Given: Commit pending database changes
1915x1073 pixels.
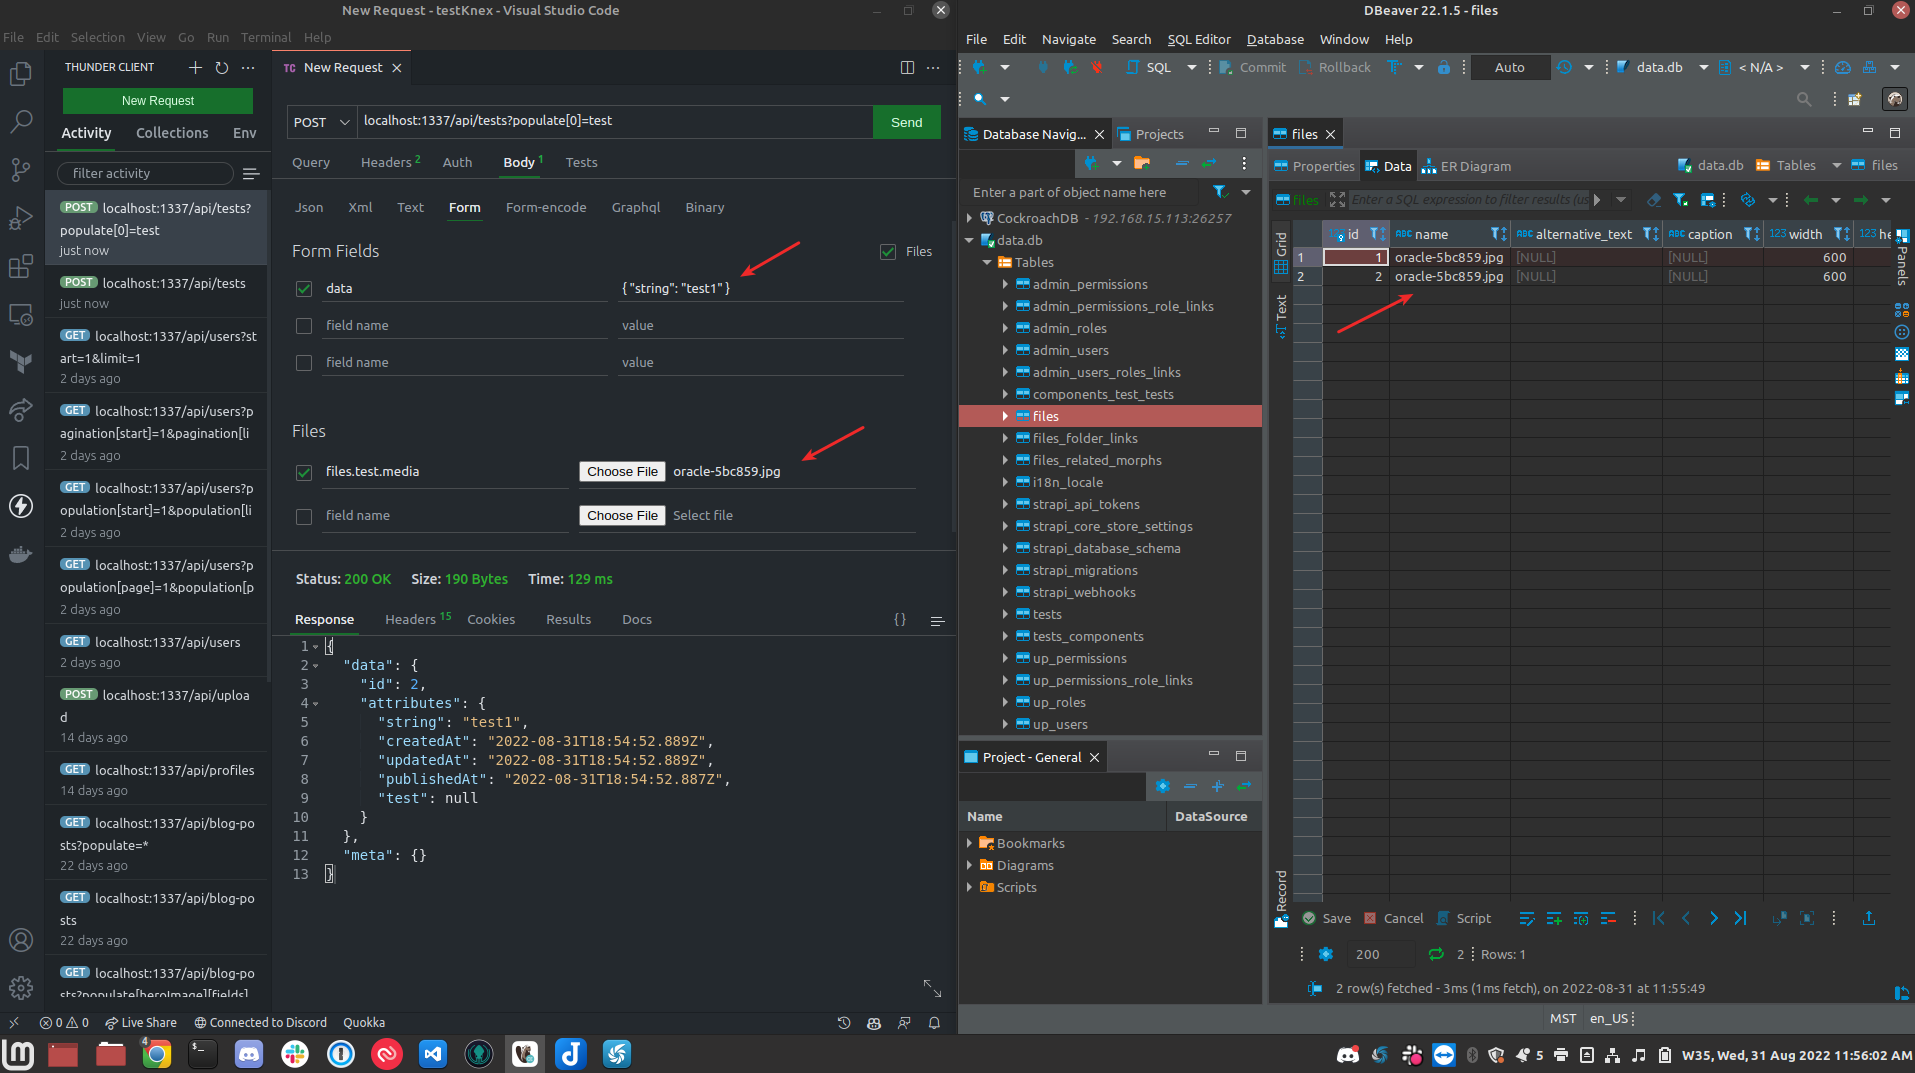Looking at the screenshot, I should click(1251, 67).
